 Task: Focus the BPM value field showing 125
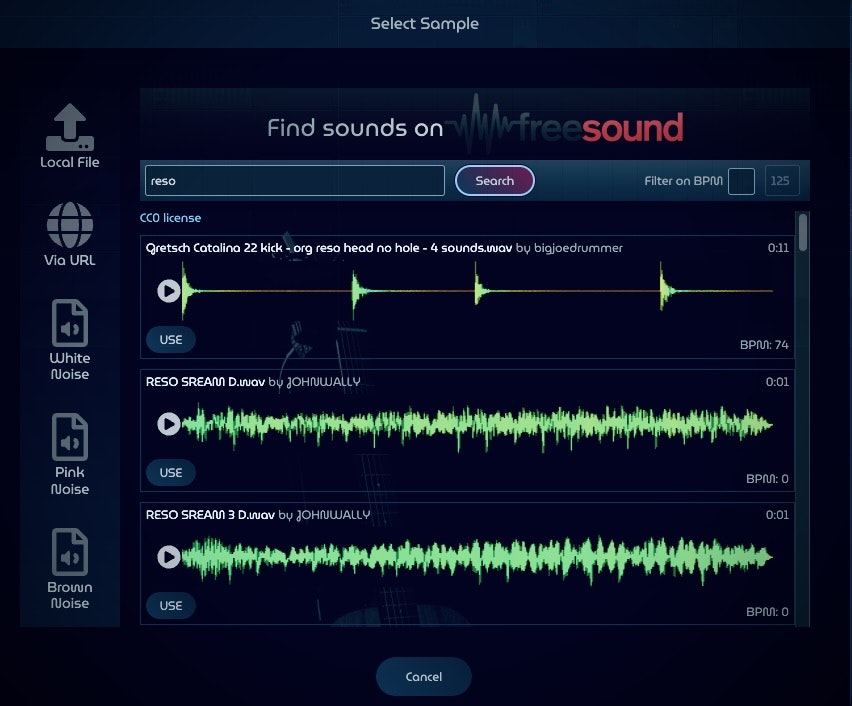click(782, 180)
